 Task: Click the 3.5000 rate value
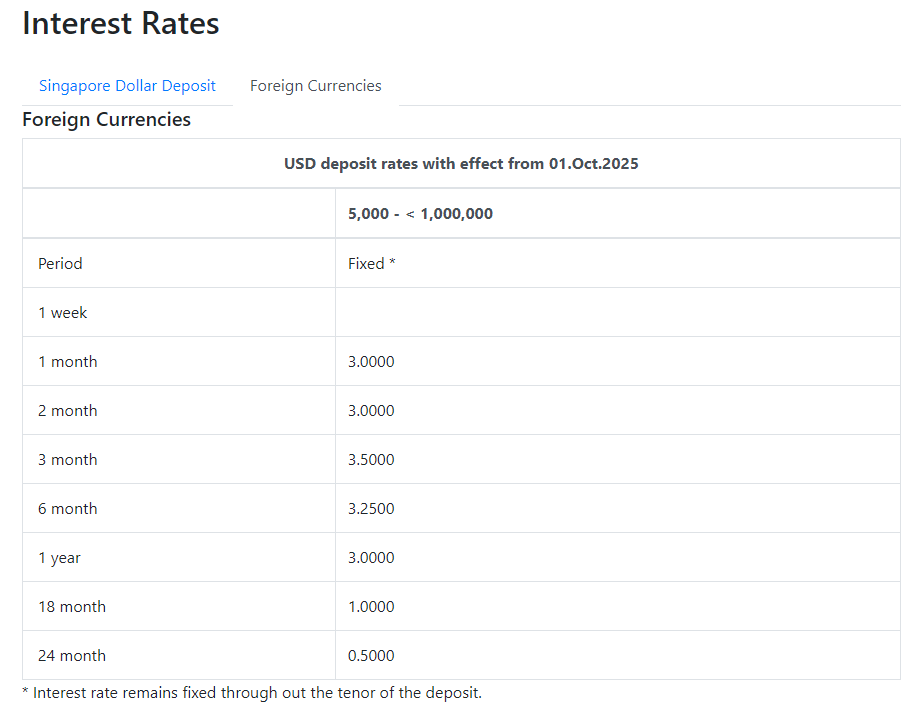tap(371, 460)
